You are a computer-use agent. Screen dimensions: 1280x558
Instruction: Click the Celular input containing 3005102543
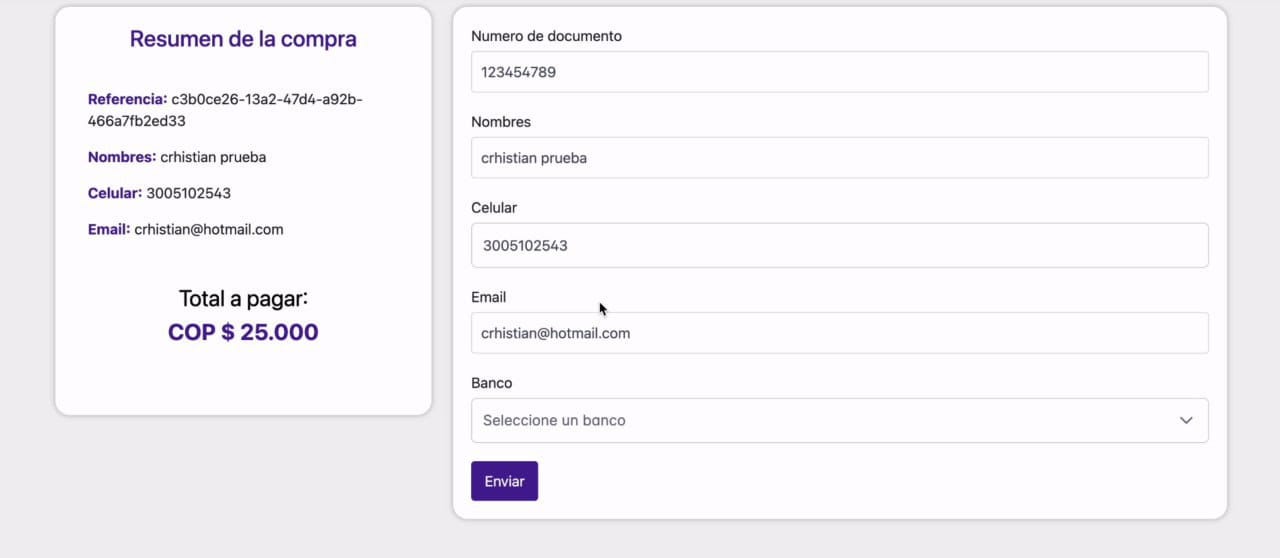point(839,245)
